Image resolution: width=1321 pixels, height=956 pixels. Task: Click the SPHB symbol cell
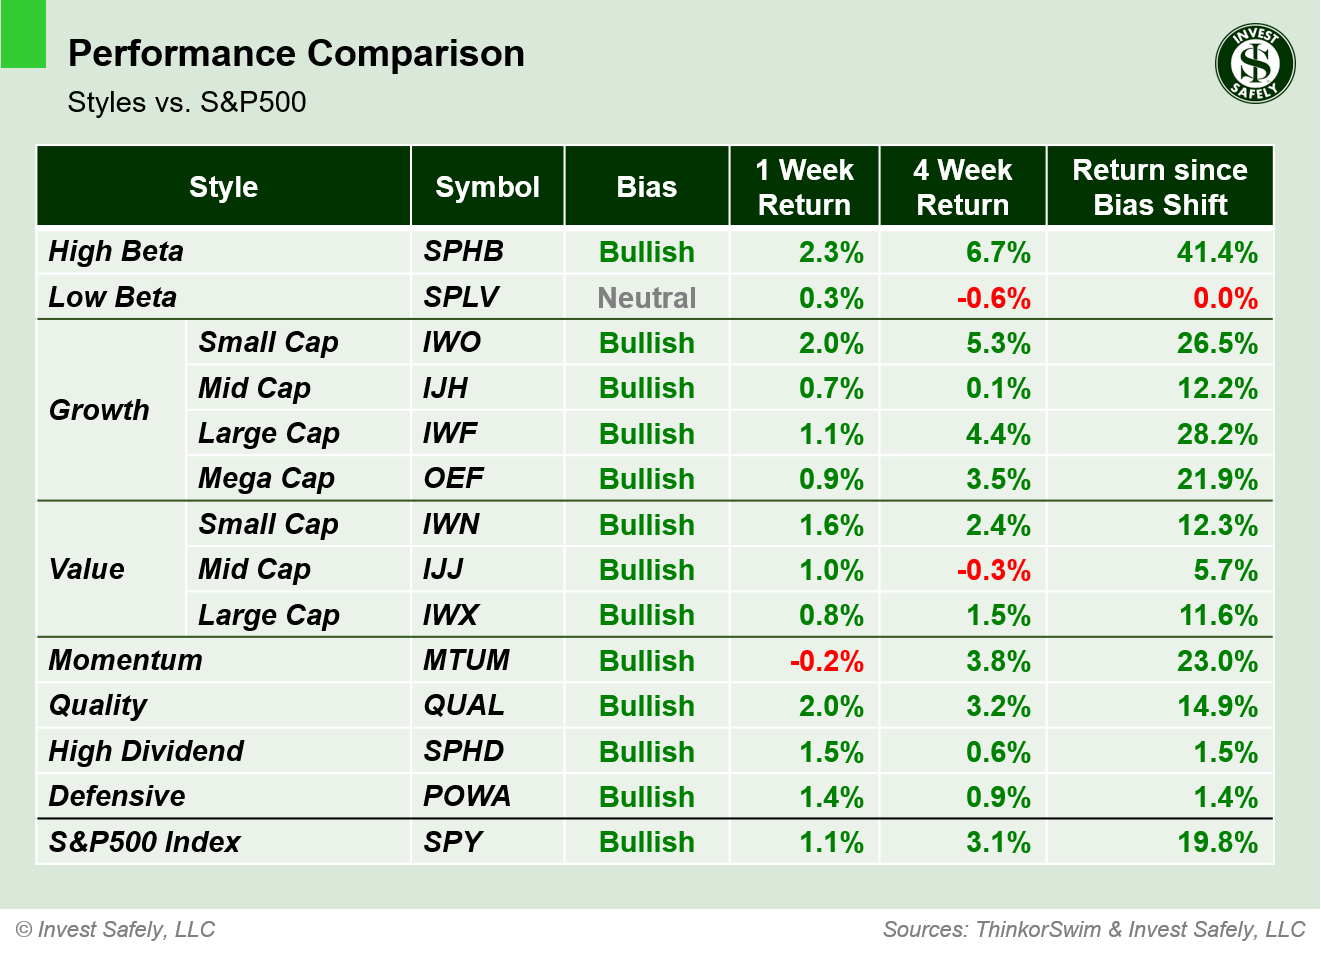[463, 251]
